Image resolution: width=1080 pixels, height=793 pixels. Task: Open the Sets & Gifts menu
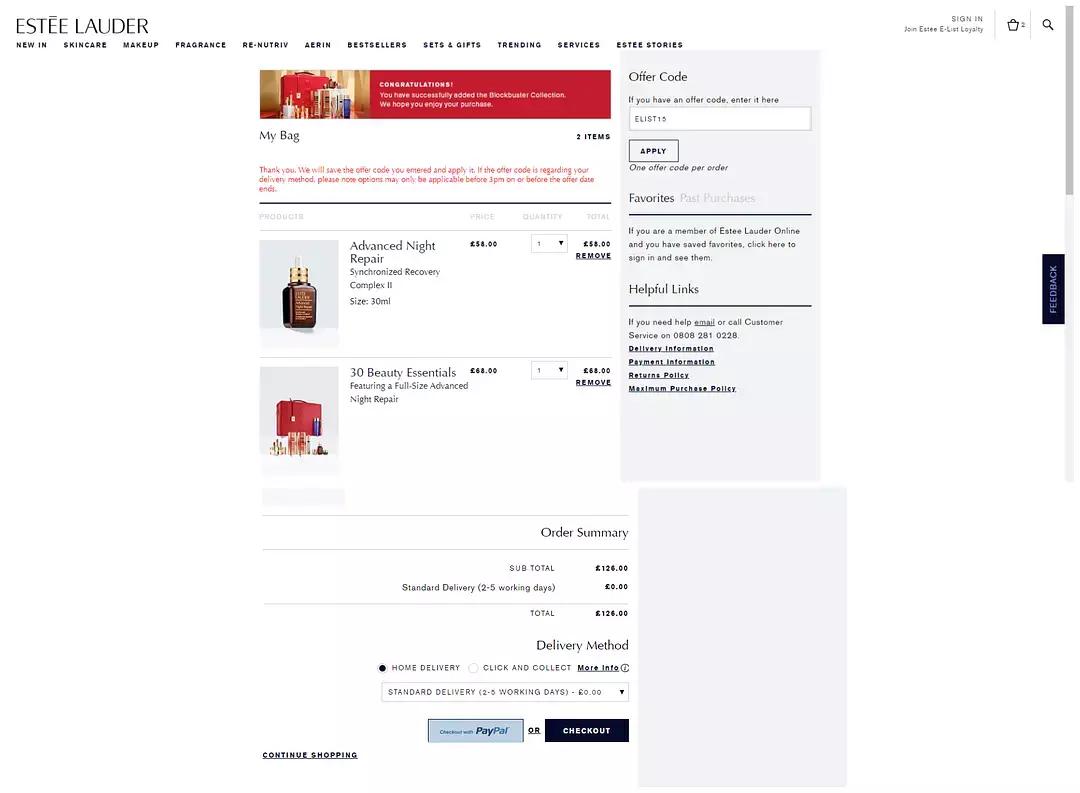point(452,45)
